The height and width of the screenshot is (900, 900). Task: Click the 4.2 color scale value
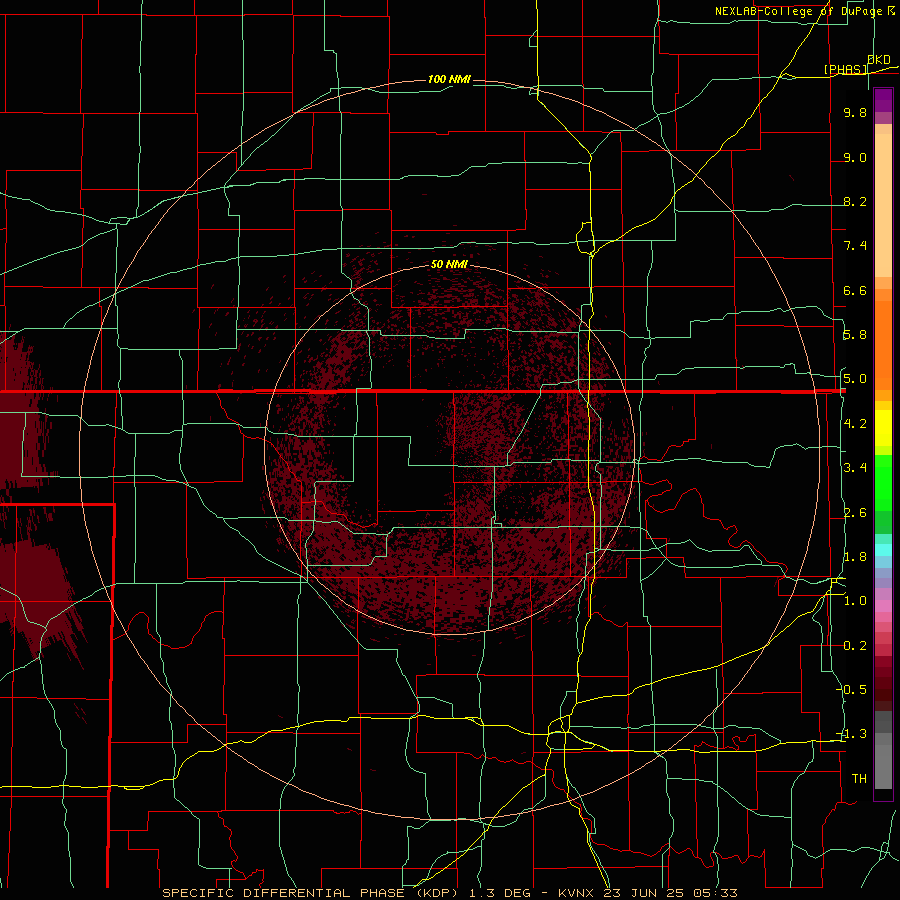click(855, 424)
